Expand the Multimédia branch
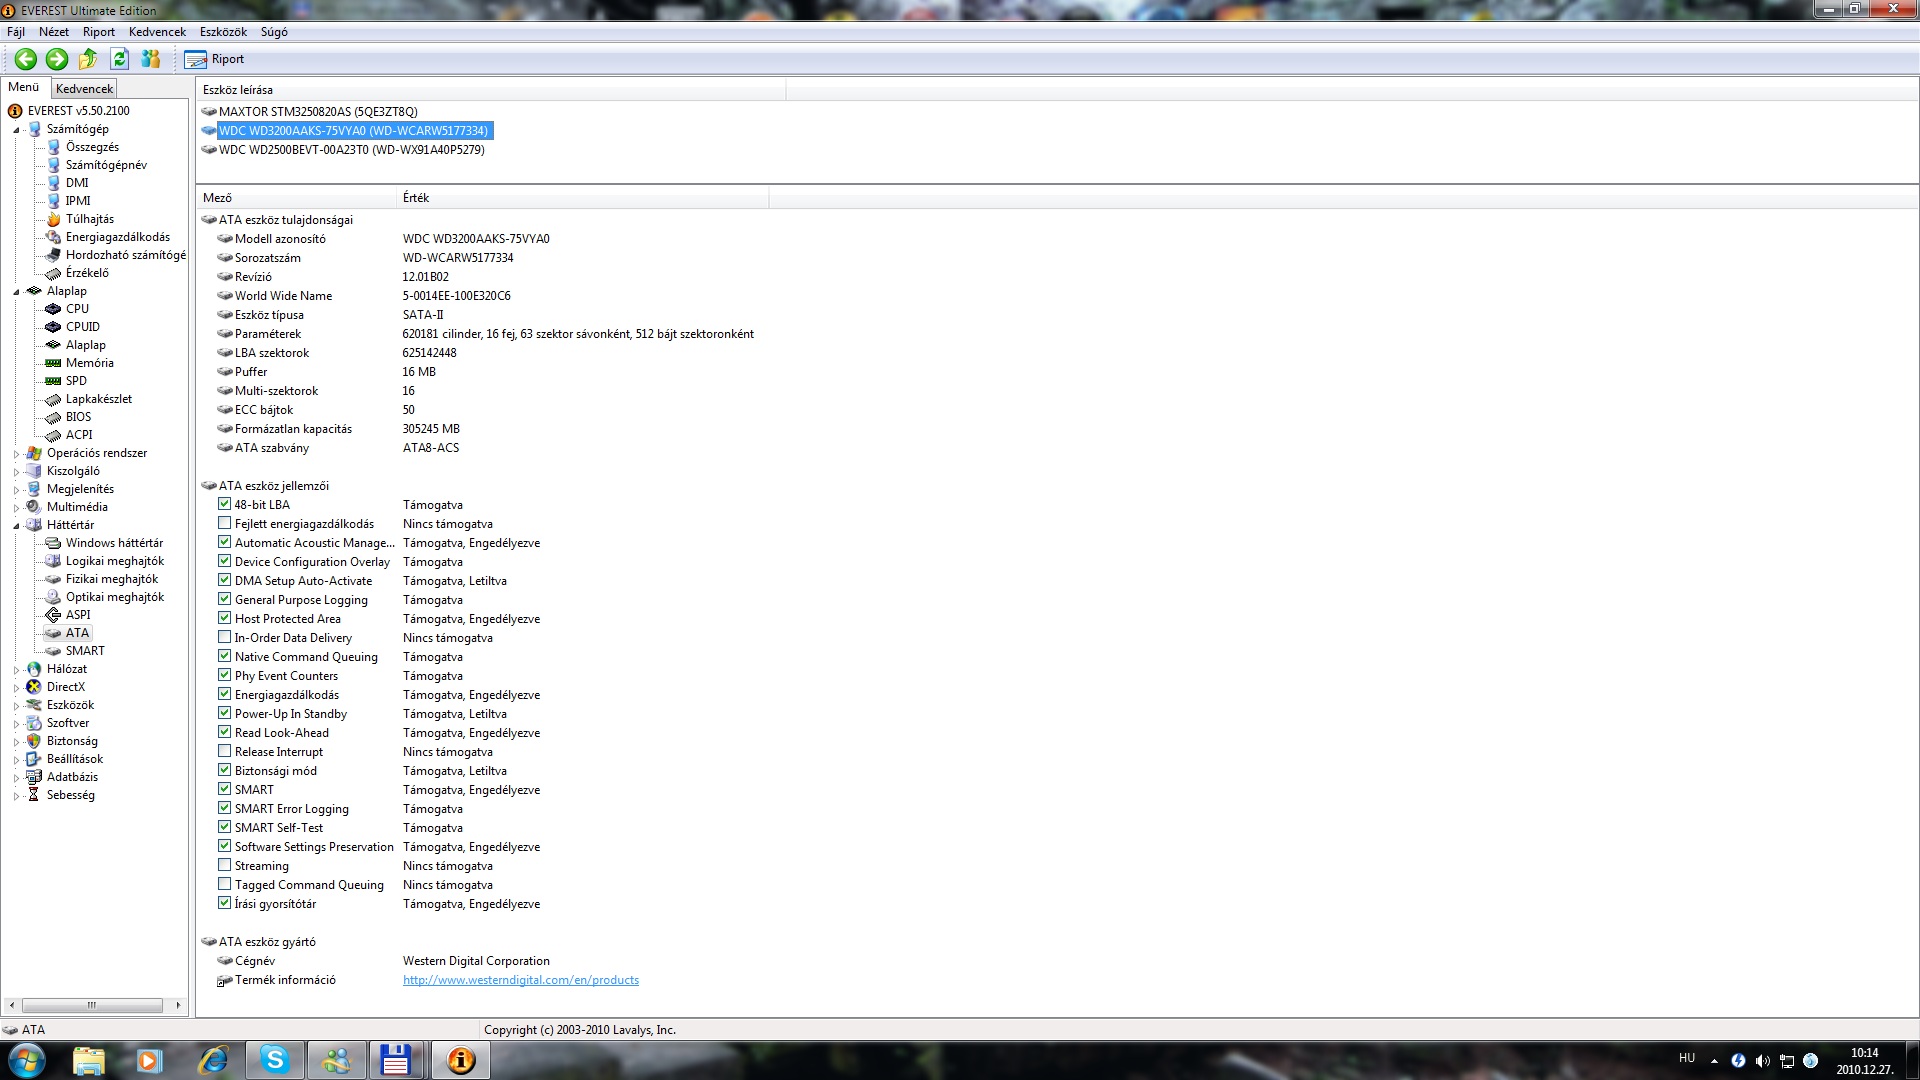 coord(16,508)
